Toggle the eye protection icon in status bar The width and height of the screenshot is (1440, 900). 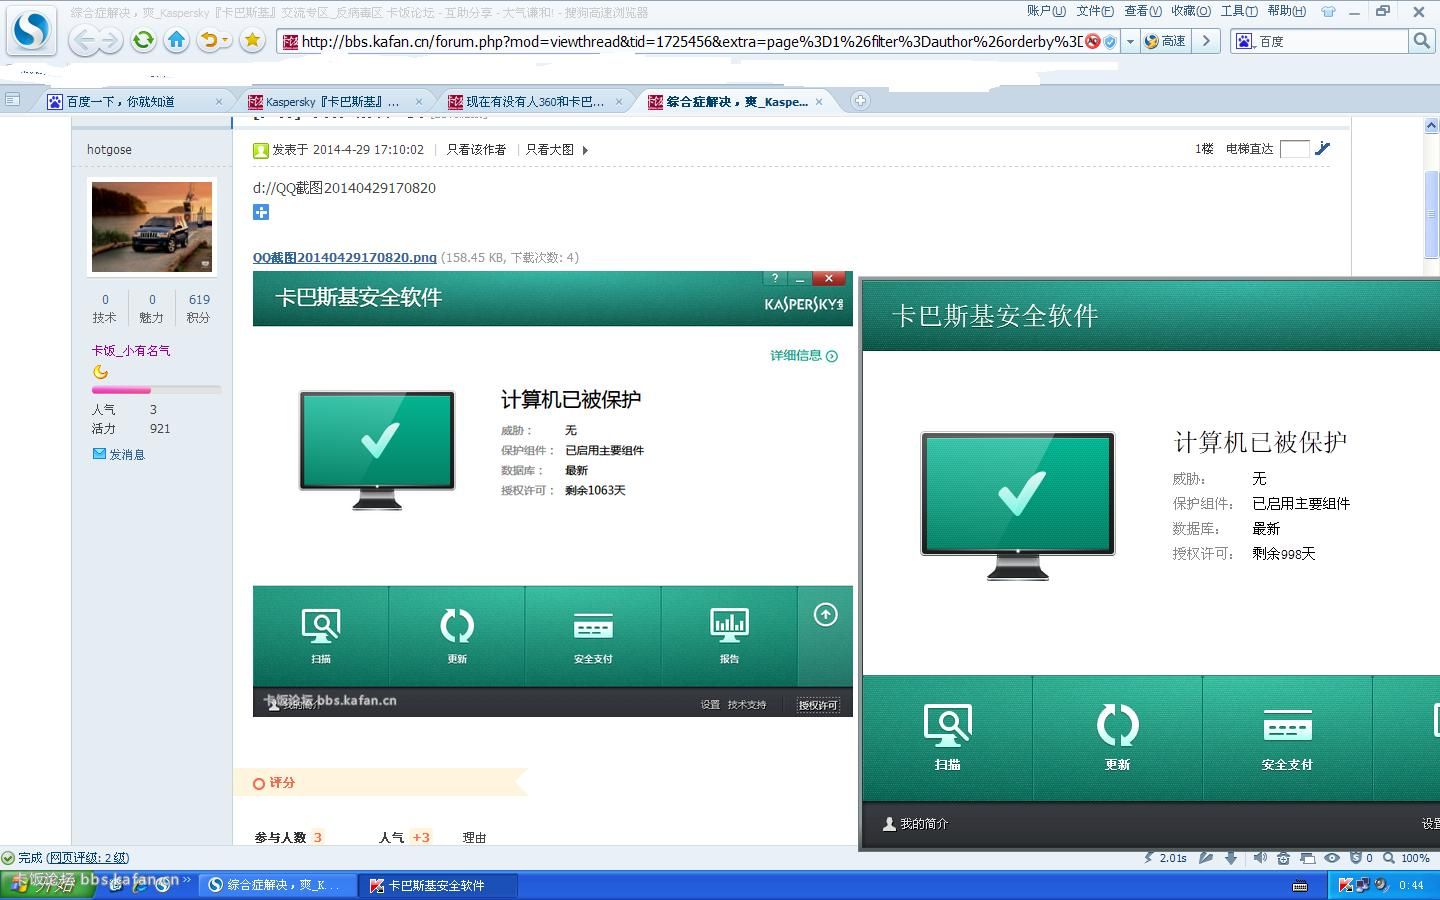tap(1332, 858)
